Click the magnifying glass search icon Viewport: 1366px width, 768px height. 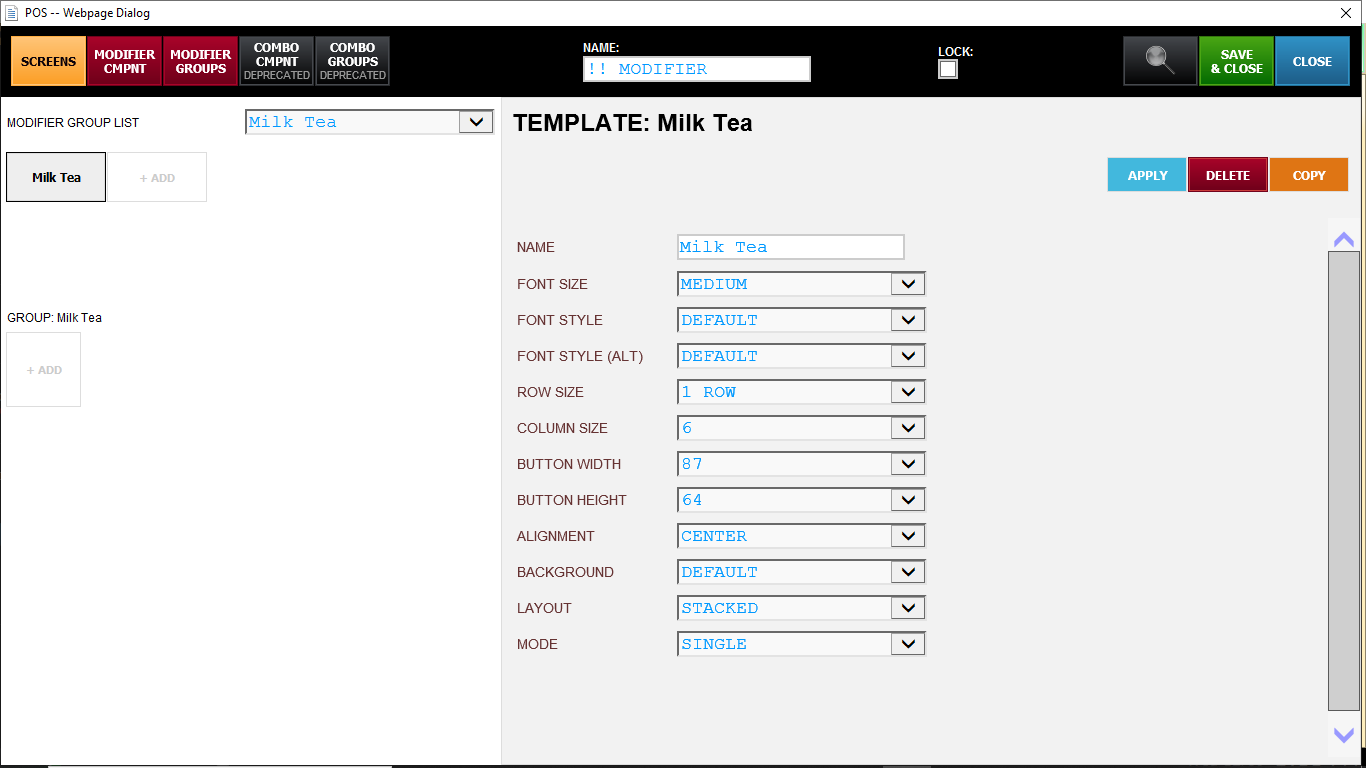click(1160, 61)
